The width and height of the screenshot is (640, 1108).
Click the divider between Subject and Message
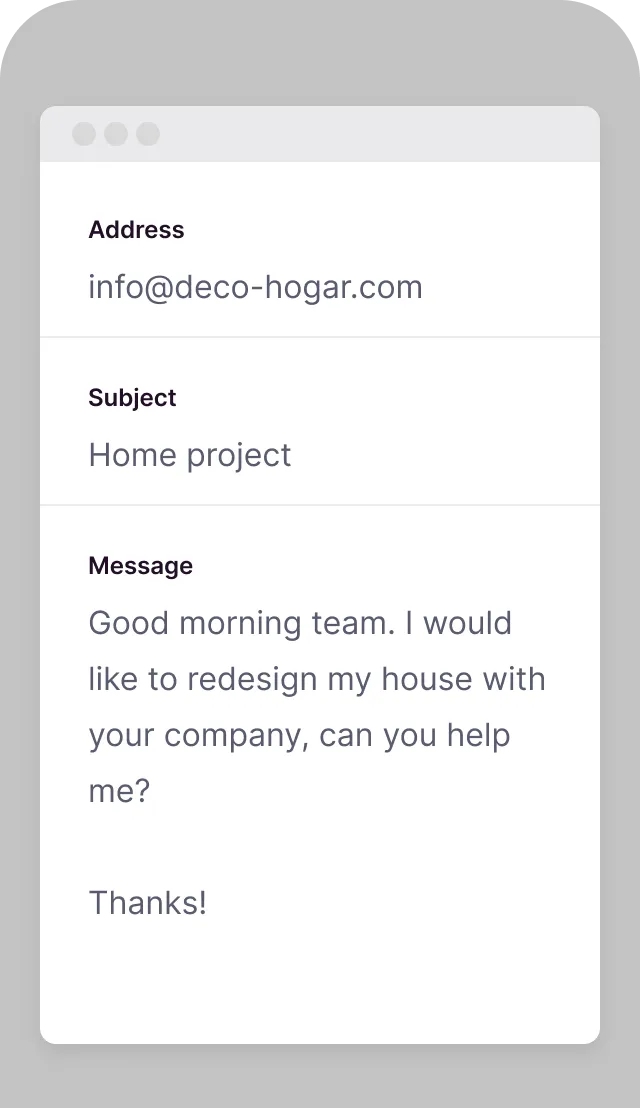pyautogui.click(x=320, y=505)
